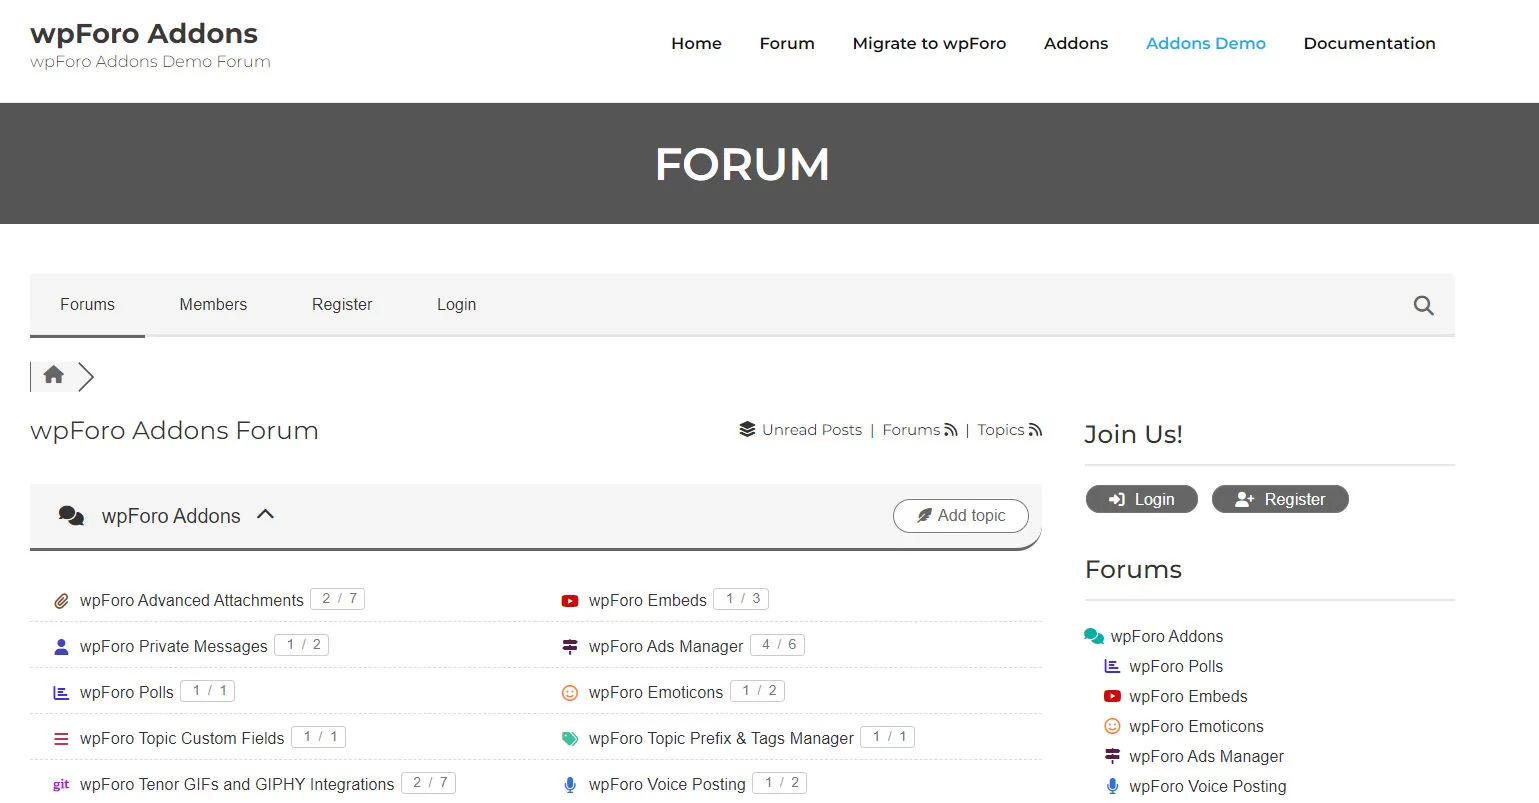This screenshot has width=1539, height=803.
Task: Open wpForo Ads Manager in sidebar forum list
Action: click(1206, 757)
